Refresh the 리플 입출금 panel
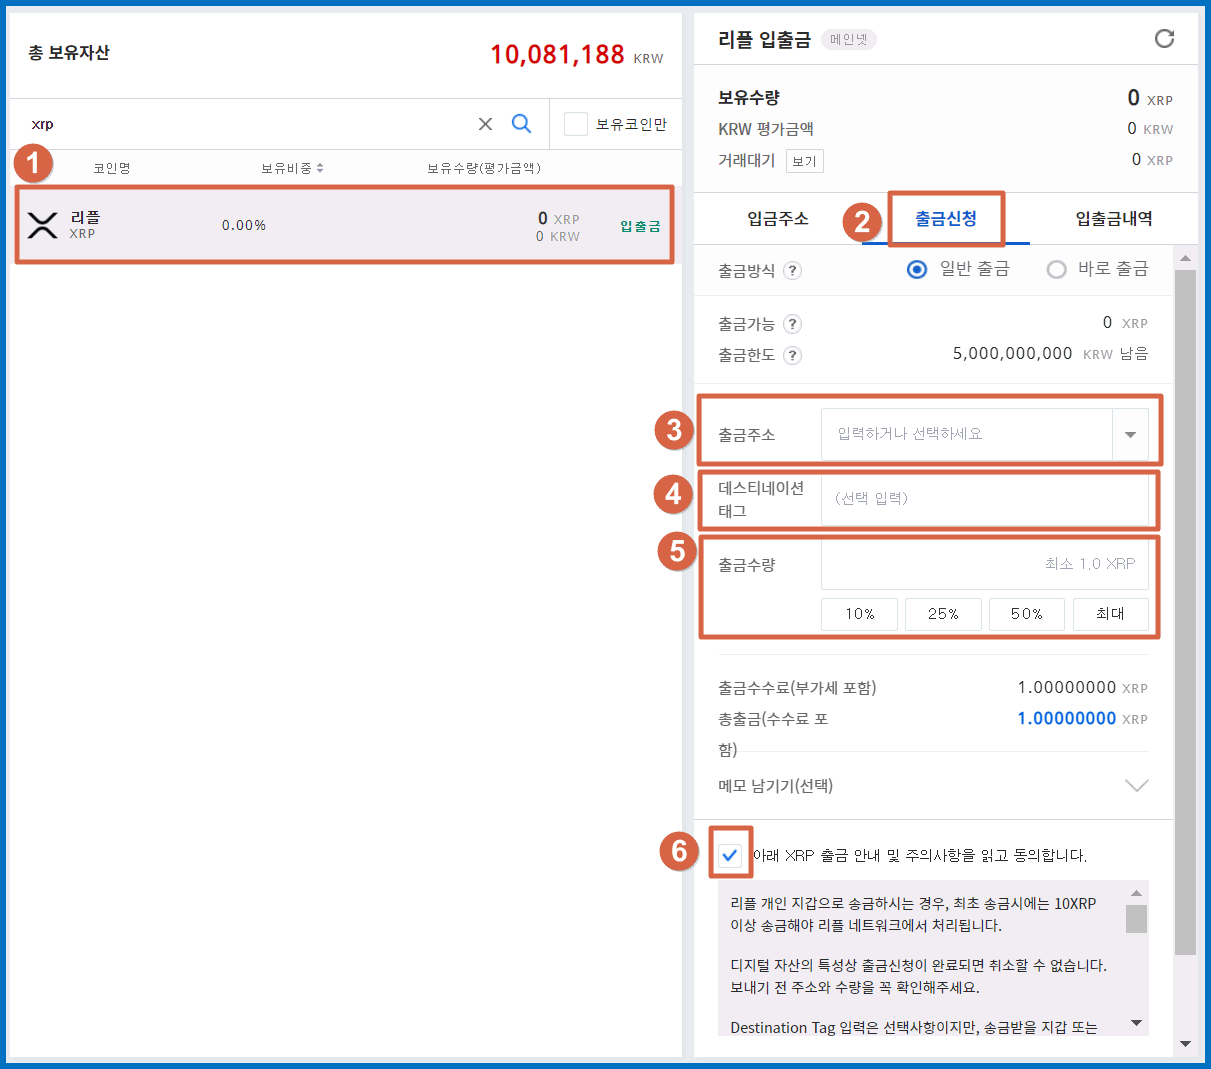The height and width of the screenshot is (1069, 1211). click(x=1164, y=38)
